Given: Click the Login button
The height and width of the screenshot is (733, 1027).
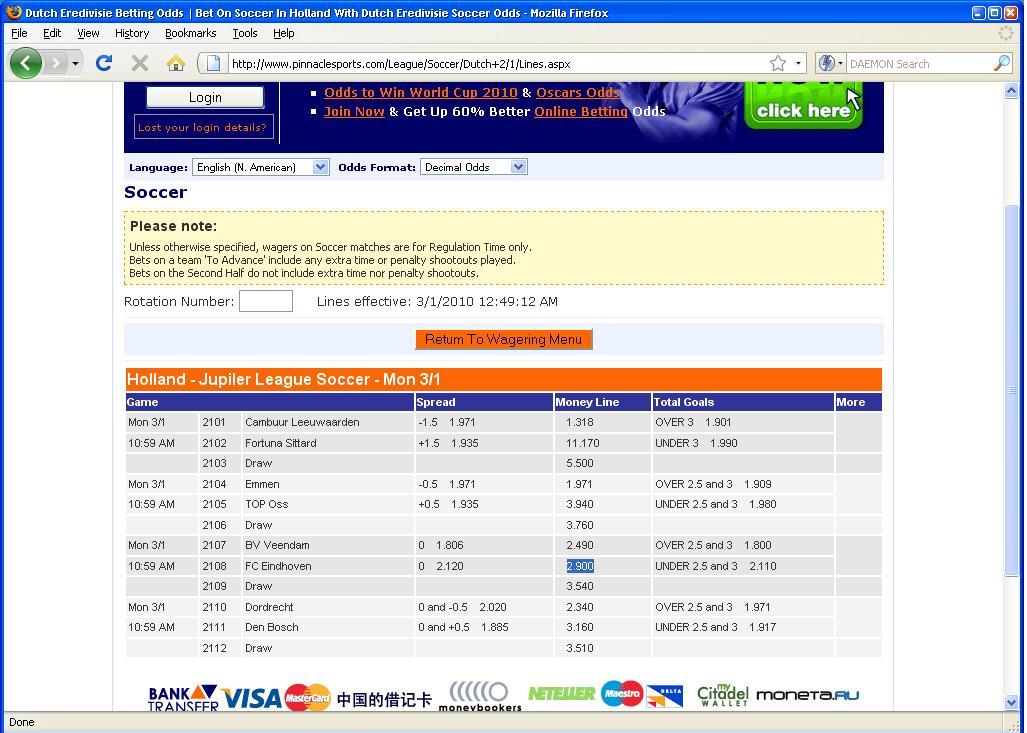Looking at the screenshot, I should (x=205, y=97).
